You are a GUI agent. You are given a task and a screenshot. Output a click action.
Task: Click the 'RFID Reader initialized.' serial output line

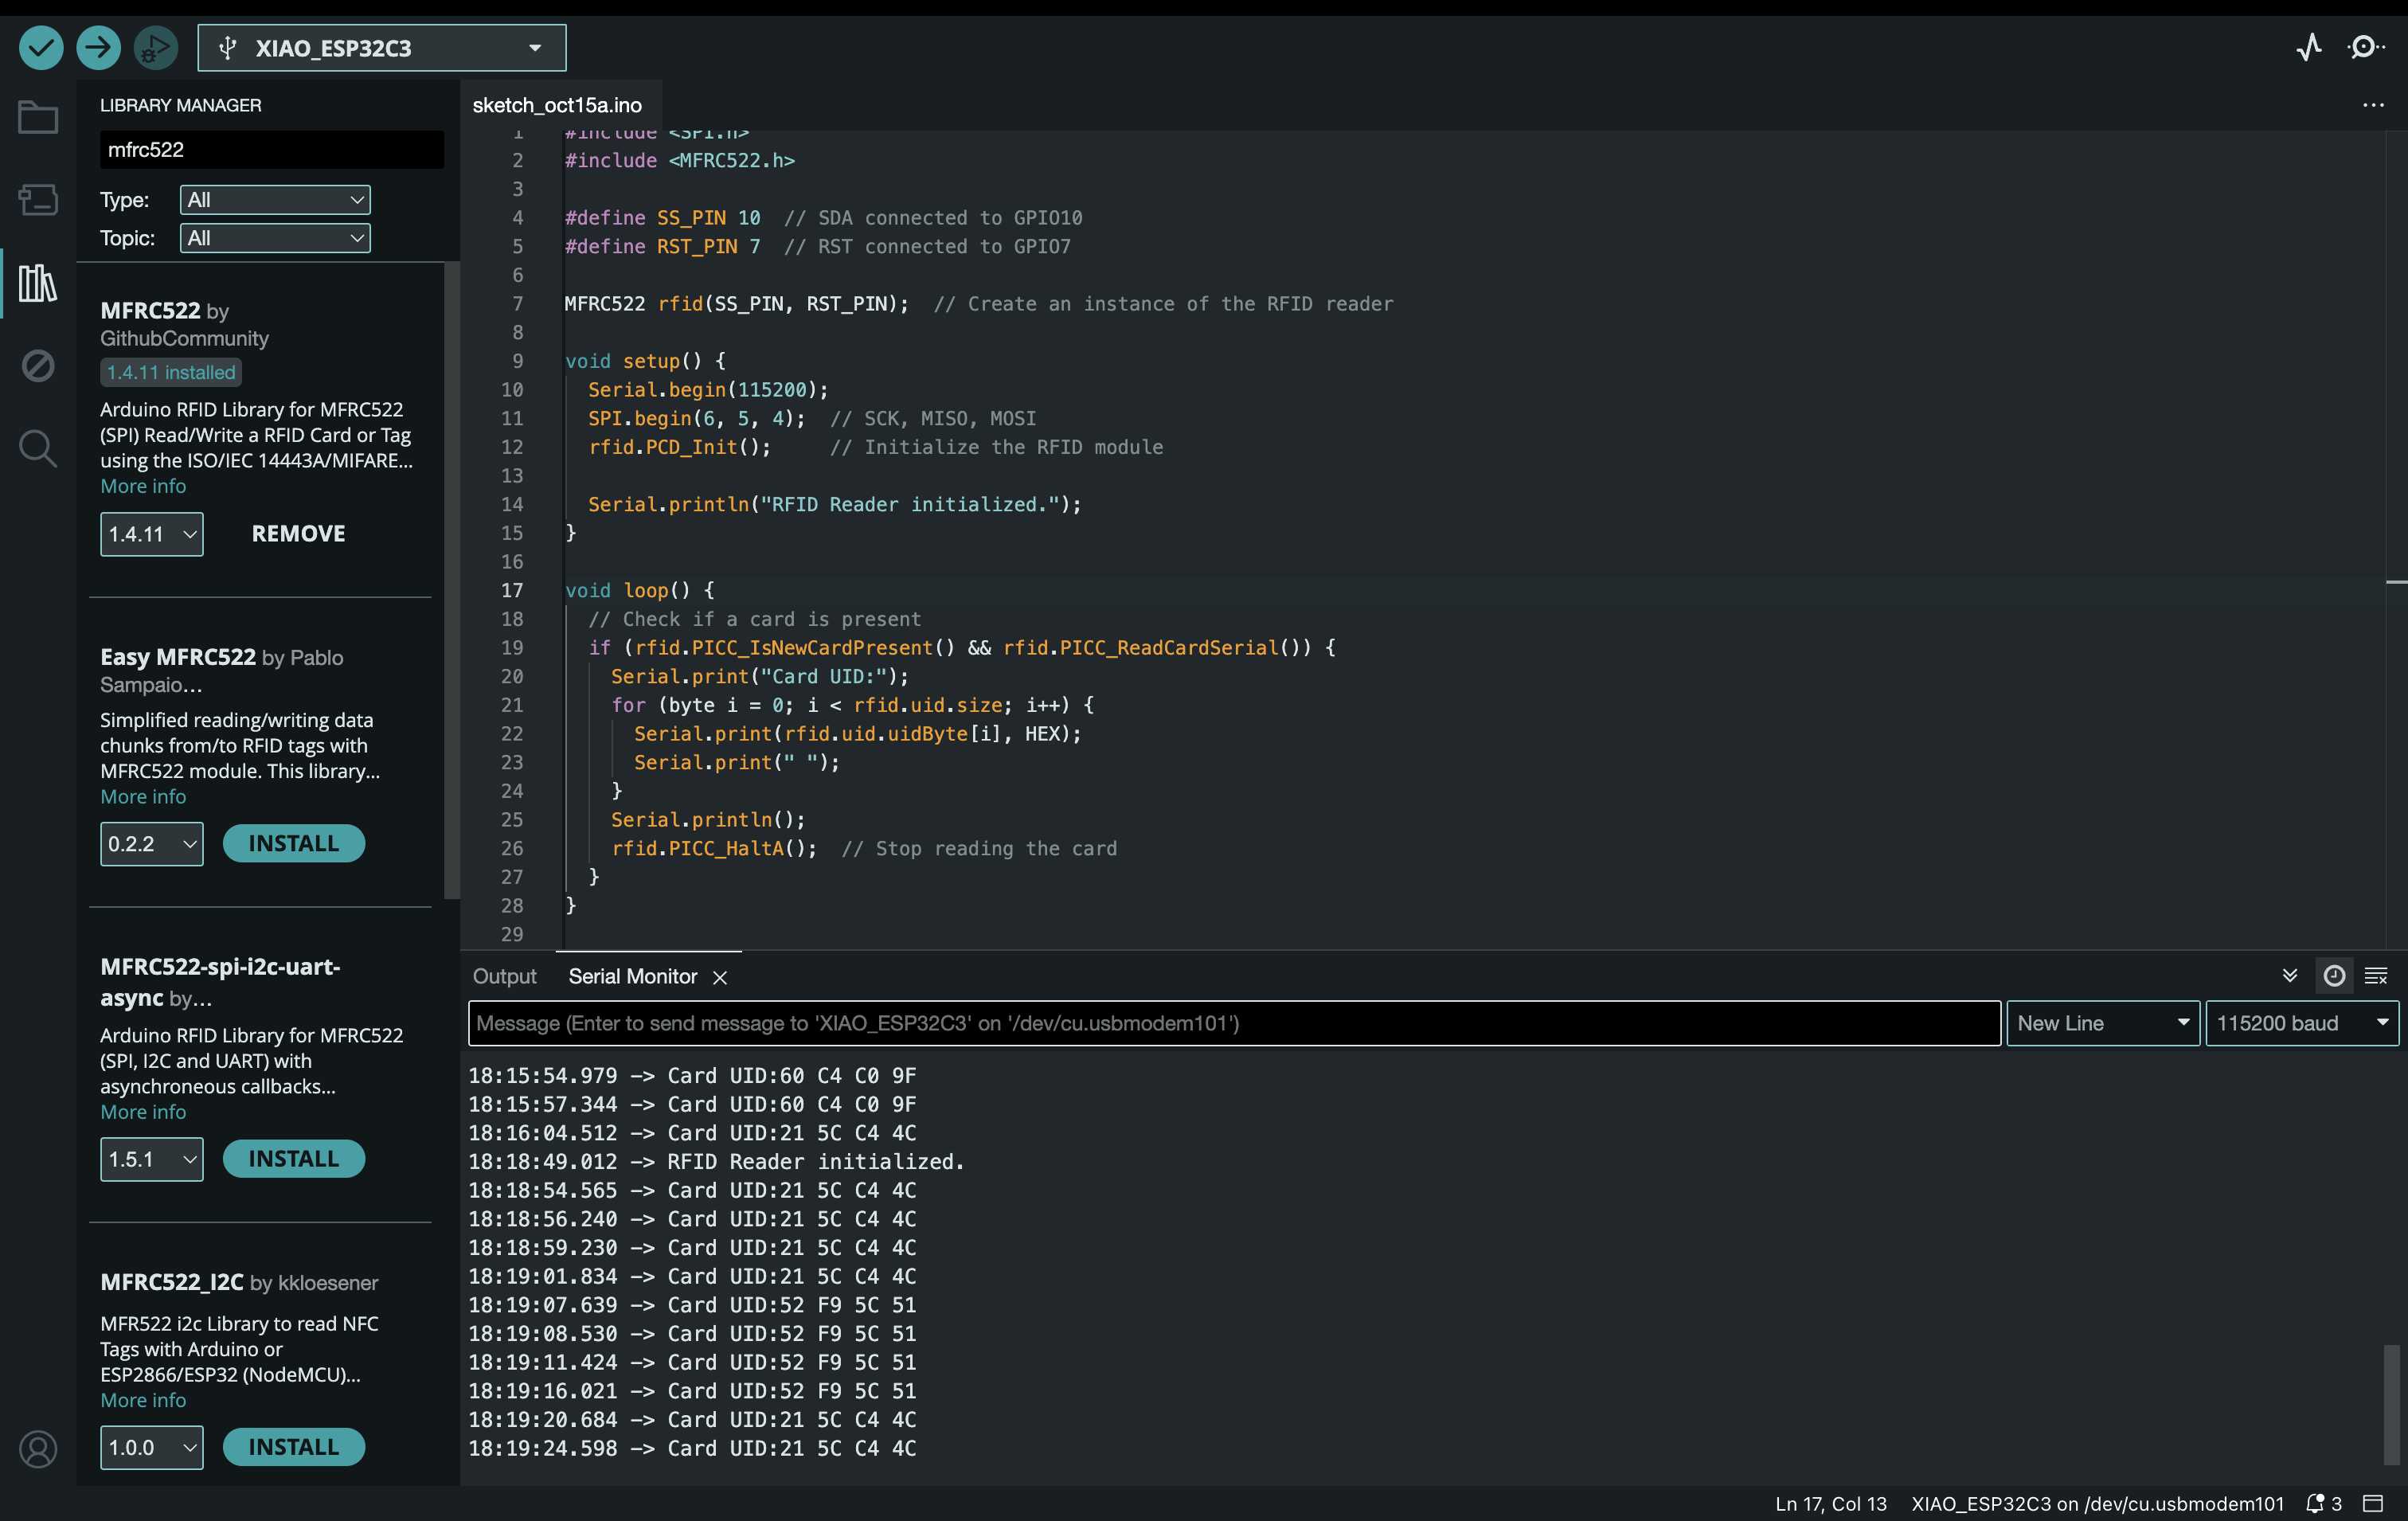(x=716, y=1161)
